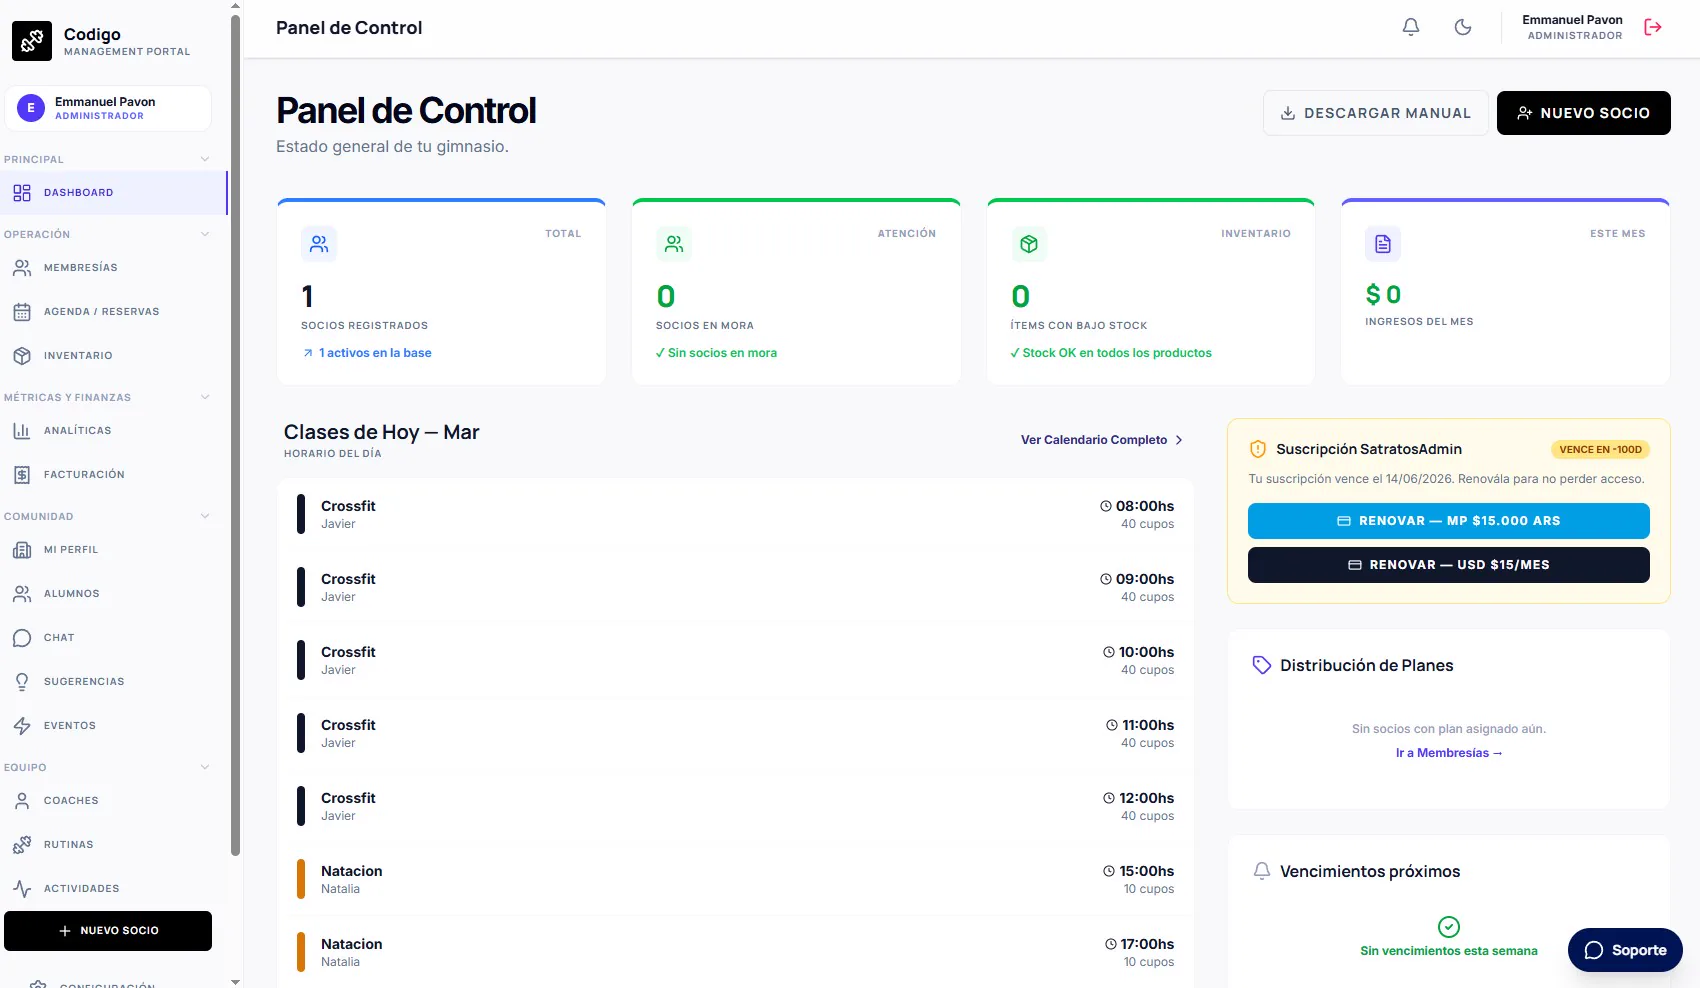Click the Socios Registrados people icon
The width and height of the screenshot is (1700, 988).
click(x=319, y=244)
